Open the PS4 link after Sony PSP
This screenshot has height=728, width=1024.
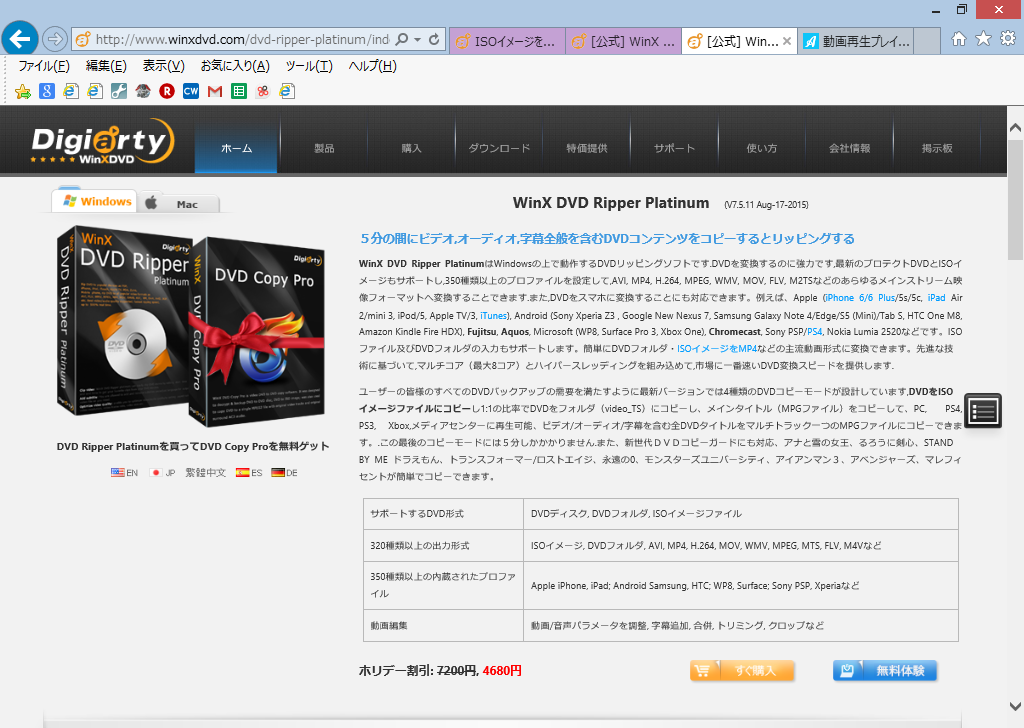tap(814, 332)
